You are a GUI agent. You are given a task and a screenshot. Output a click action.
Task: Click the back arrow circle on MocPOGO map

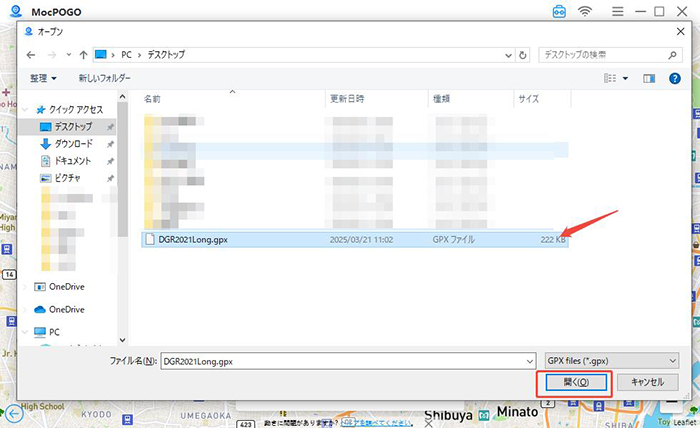click(x=14, y=413)
